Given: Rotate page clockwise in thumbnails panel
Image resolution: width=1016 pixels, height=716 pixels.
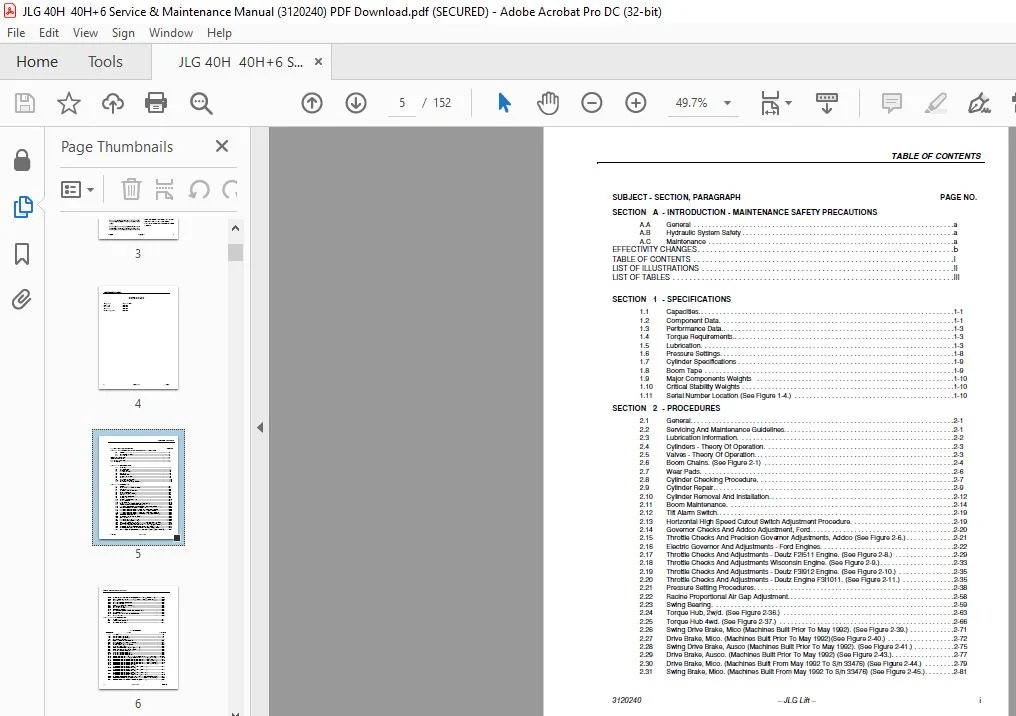Looking at the screenshot, I should coord(229,189).
